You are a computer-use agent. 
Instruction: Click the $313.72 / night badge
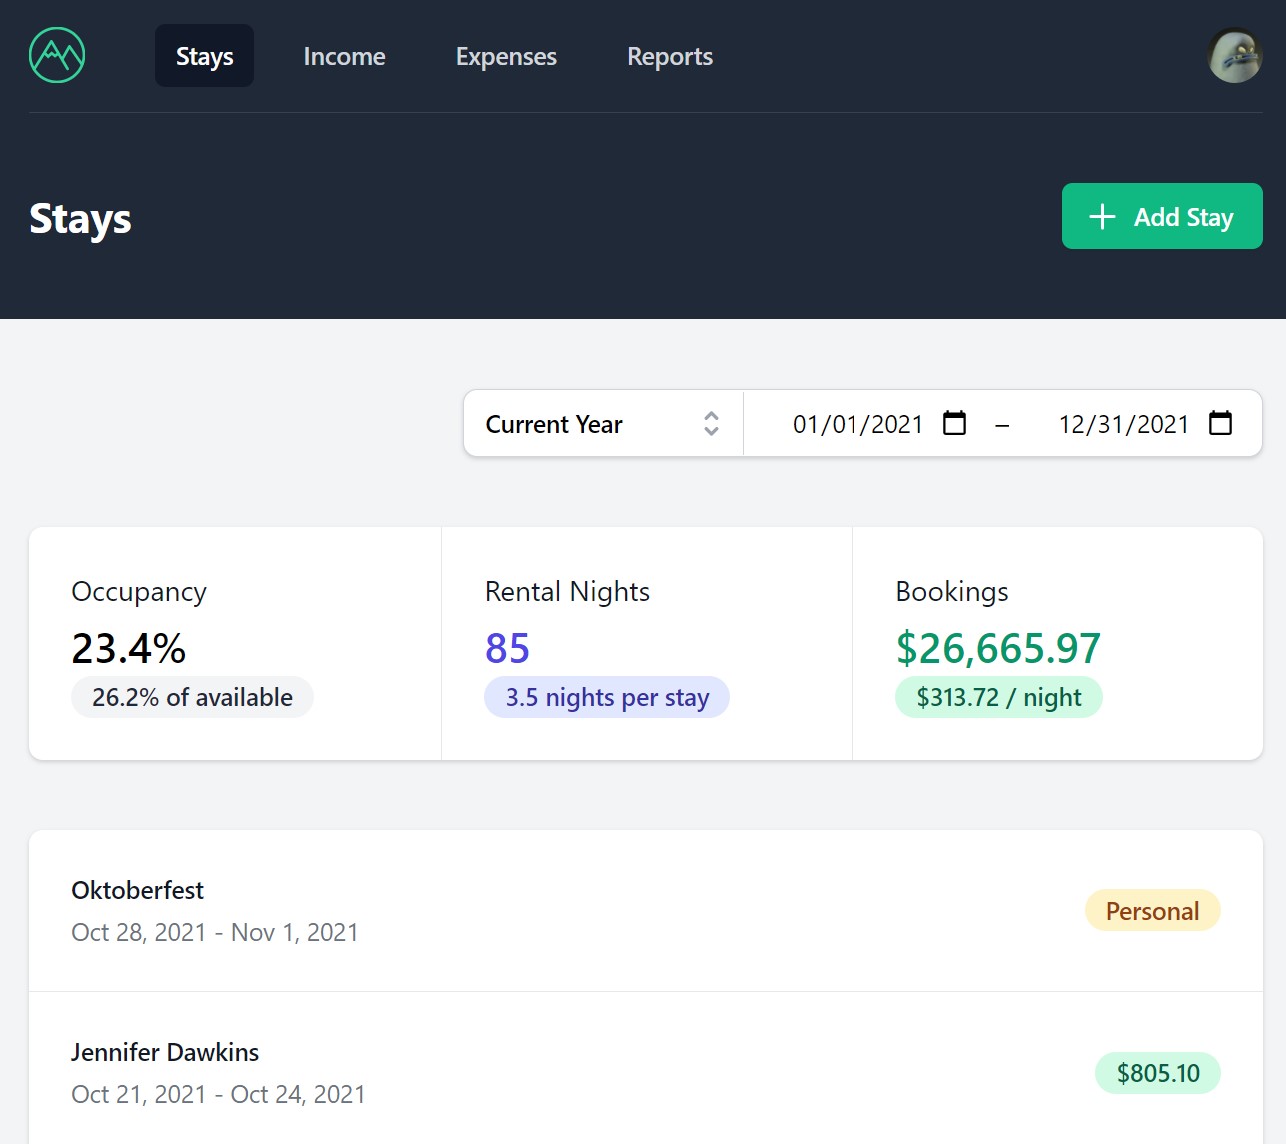tap(998, 697)
